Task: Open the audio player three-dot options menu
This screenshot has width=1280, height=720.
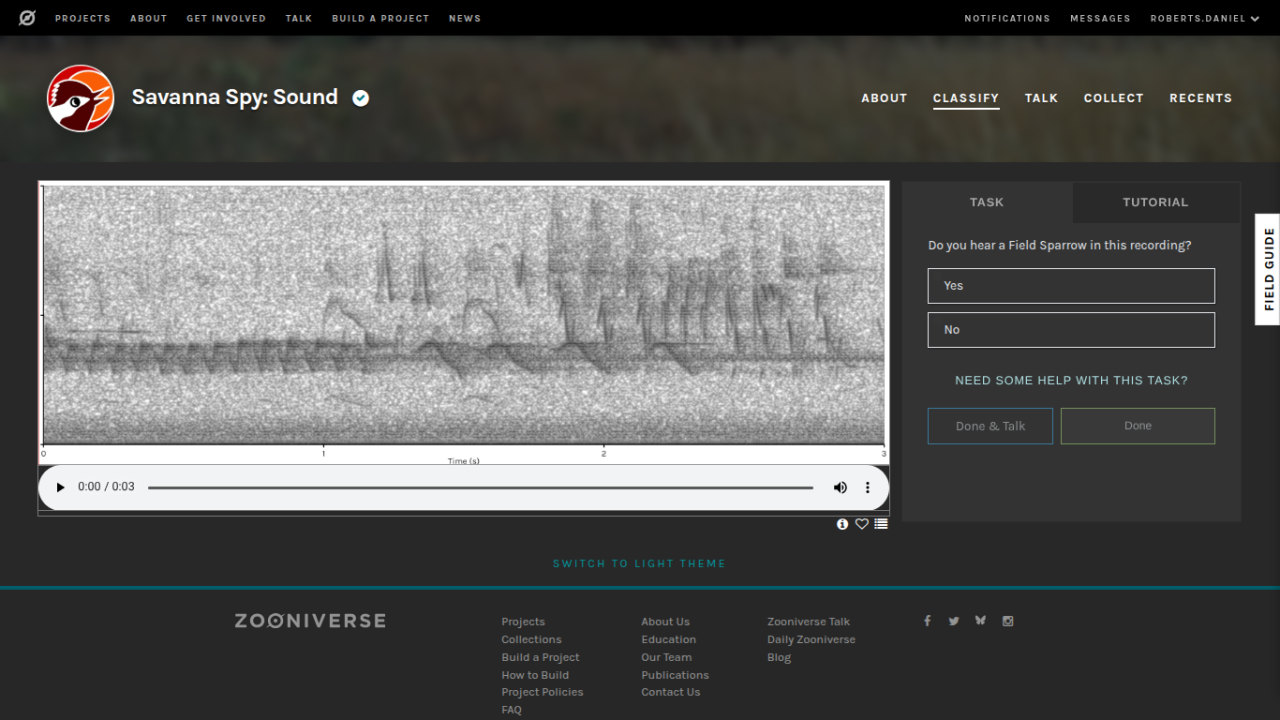Action: pyautogui.click(x=867, y=487)
